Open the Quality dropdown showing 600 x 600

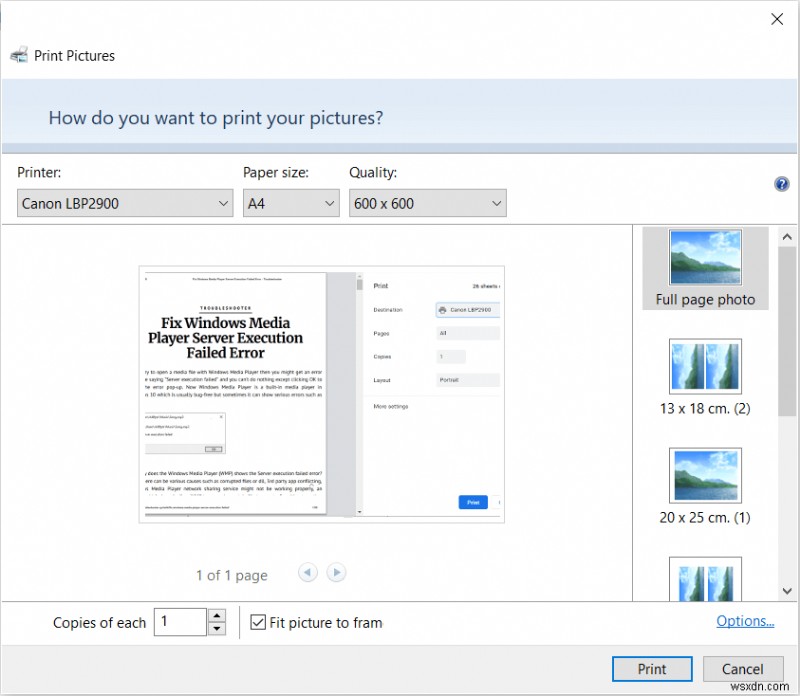click(428, 203)
